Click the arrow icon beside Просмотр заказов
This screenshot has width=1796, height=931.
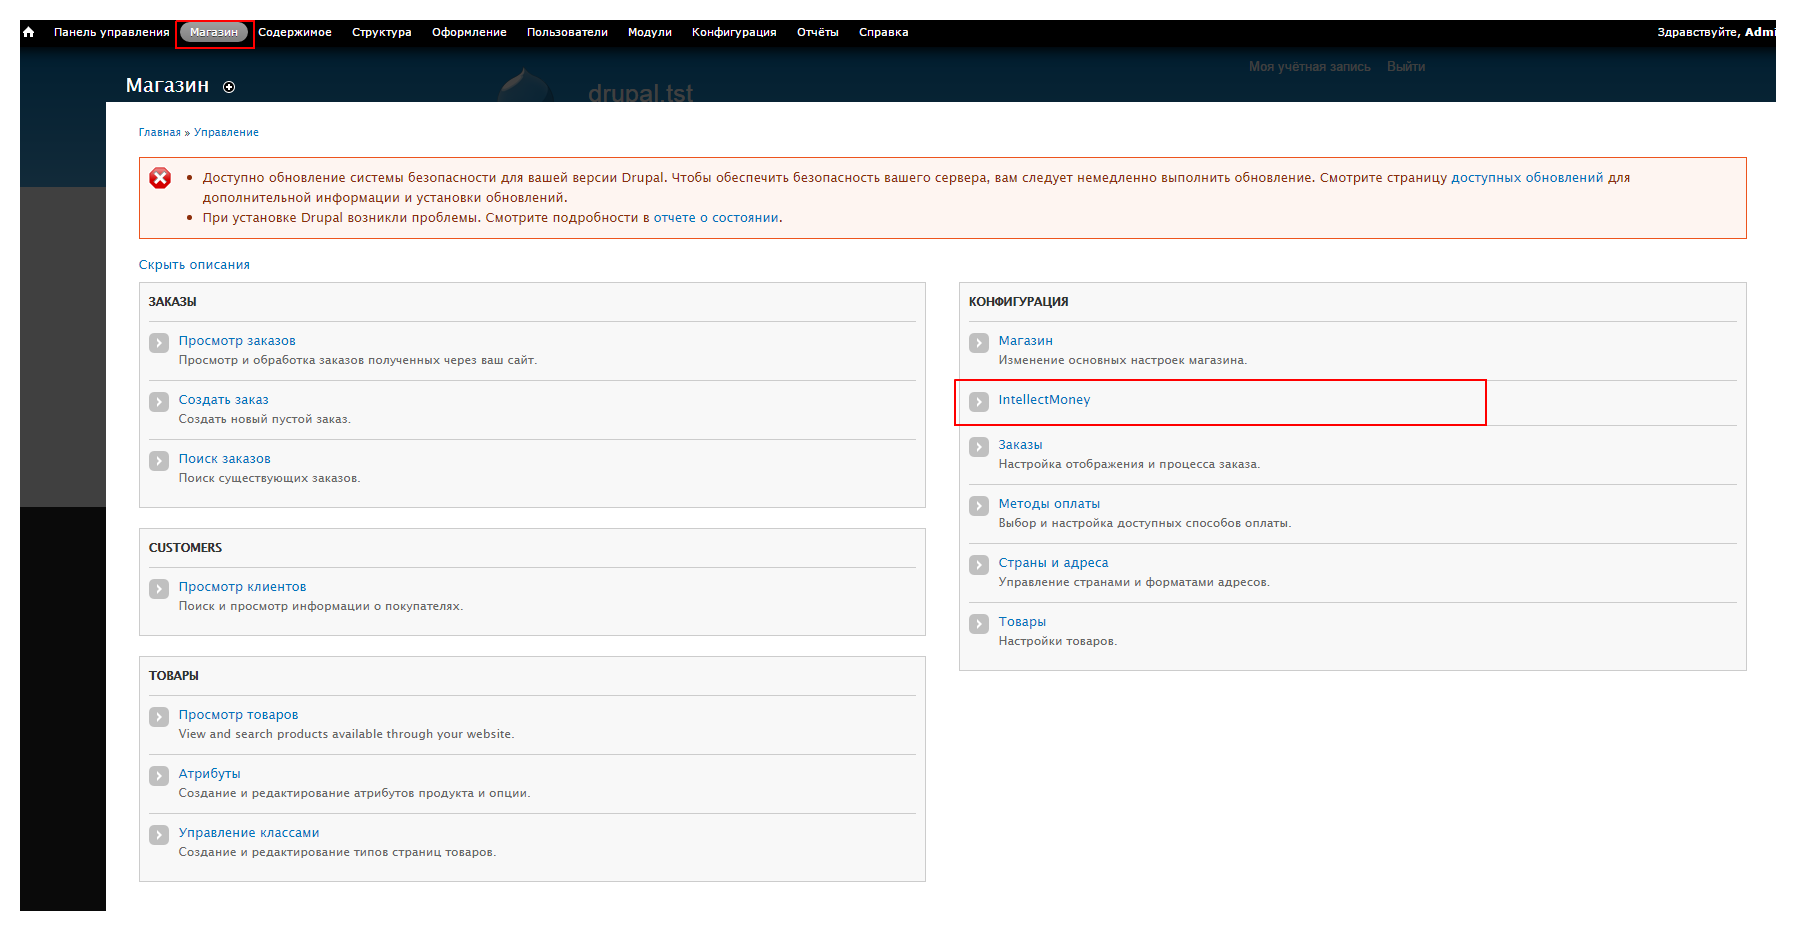pyautogui.click(x=159, y=343)
